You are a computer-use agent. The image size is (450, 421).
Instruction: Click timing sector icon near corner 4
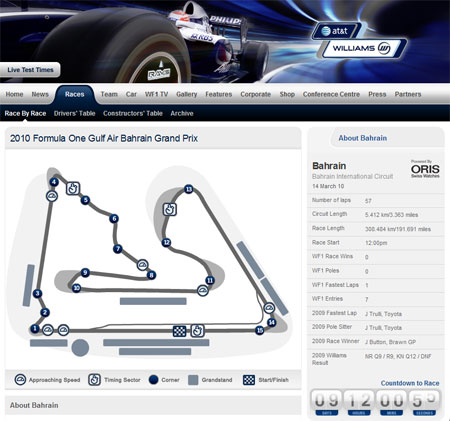[x=73, y=188]
